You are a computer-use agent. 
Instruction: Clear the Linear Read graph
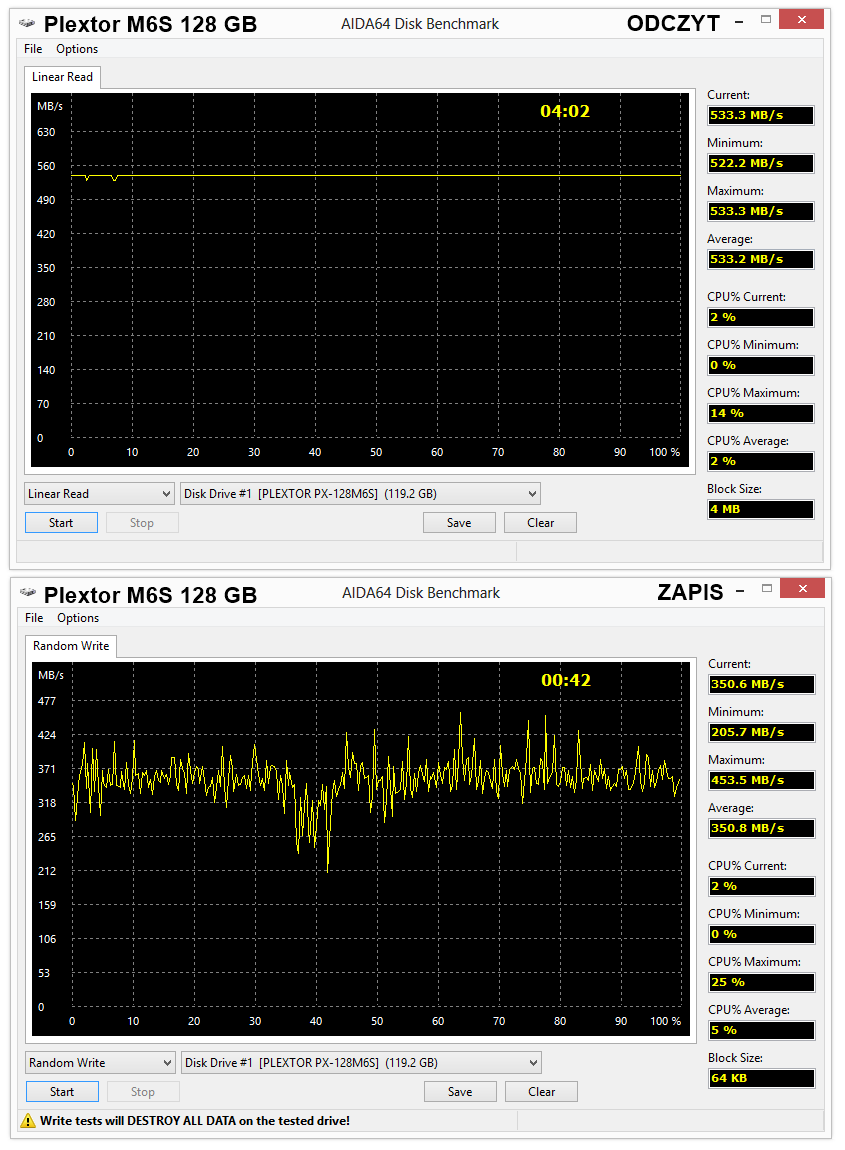click(x=541, y=523)
